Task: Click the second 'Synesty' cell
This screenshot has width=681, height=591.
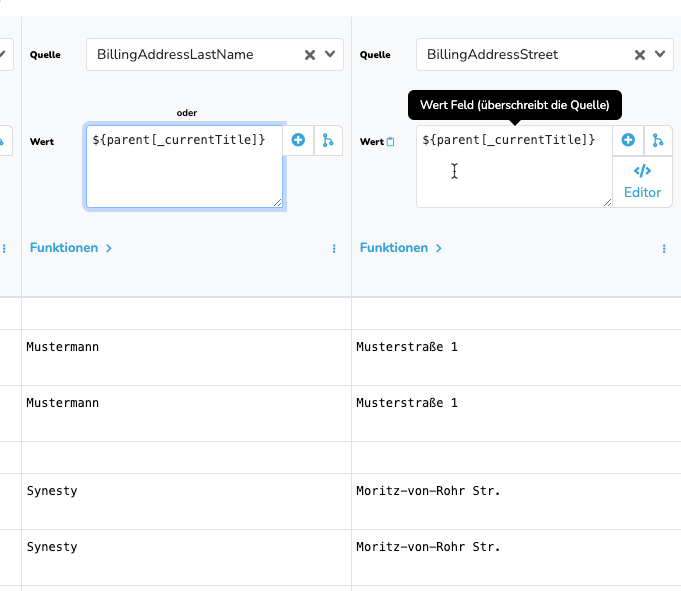Action: [186, 558]
